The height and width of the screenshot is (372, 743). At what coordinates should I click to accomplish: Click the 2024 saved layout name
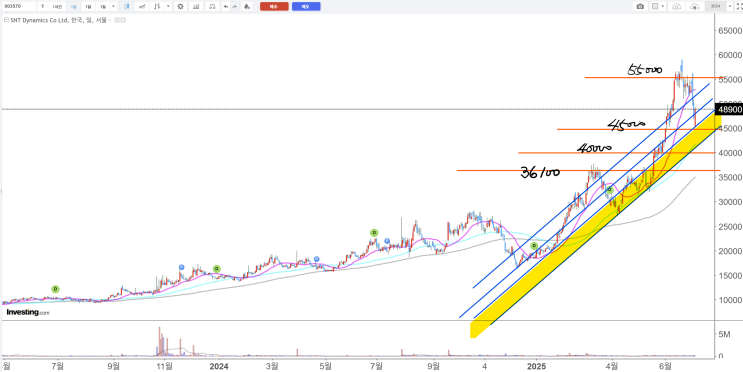716,6
